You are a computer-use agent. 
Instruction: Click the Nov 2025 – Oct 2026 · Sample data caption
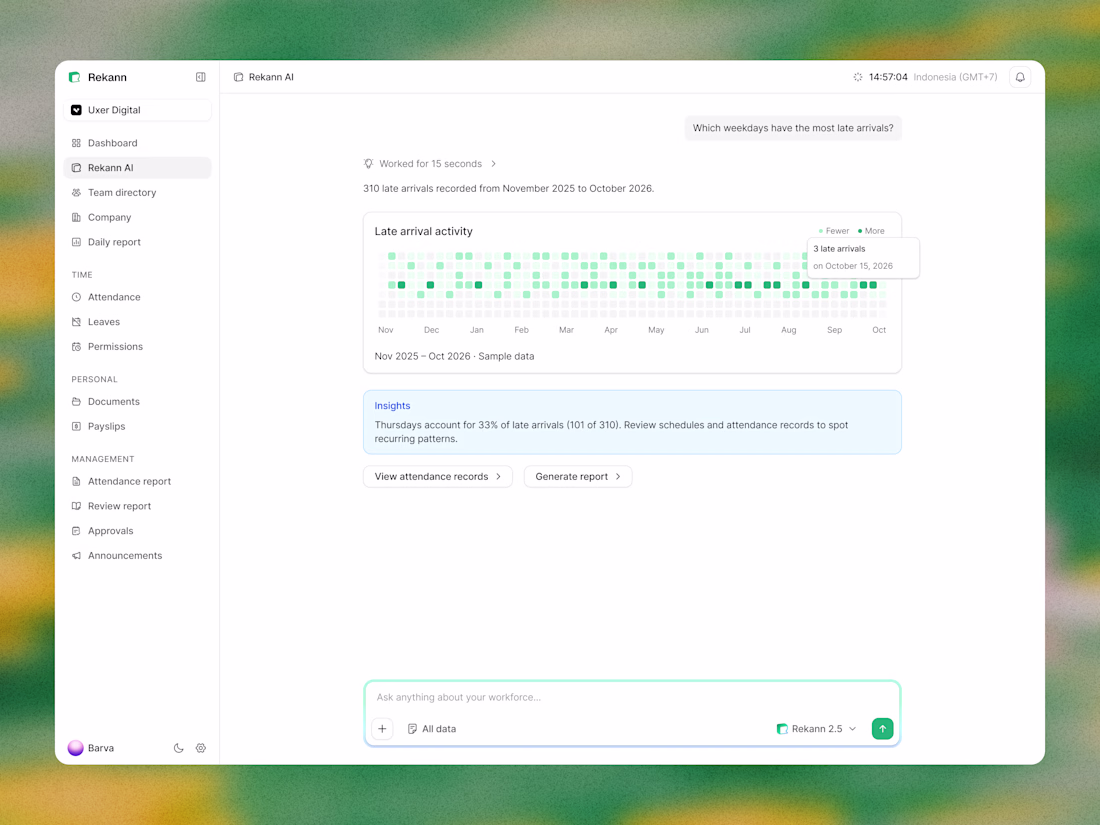coord(455,356)
